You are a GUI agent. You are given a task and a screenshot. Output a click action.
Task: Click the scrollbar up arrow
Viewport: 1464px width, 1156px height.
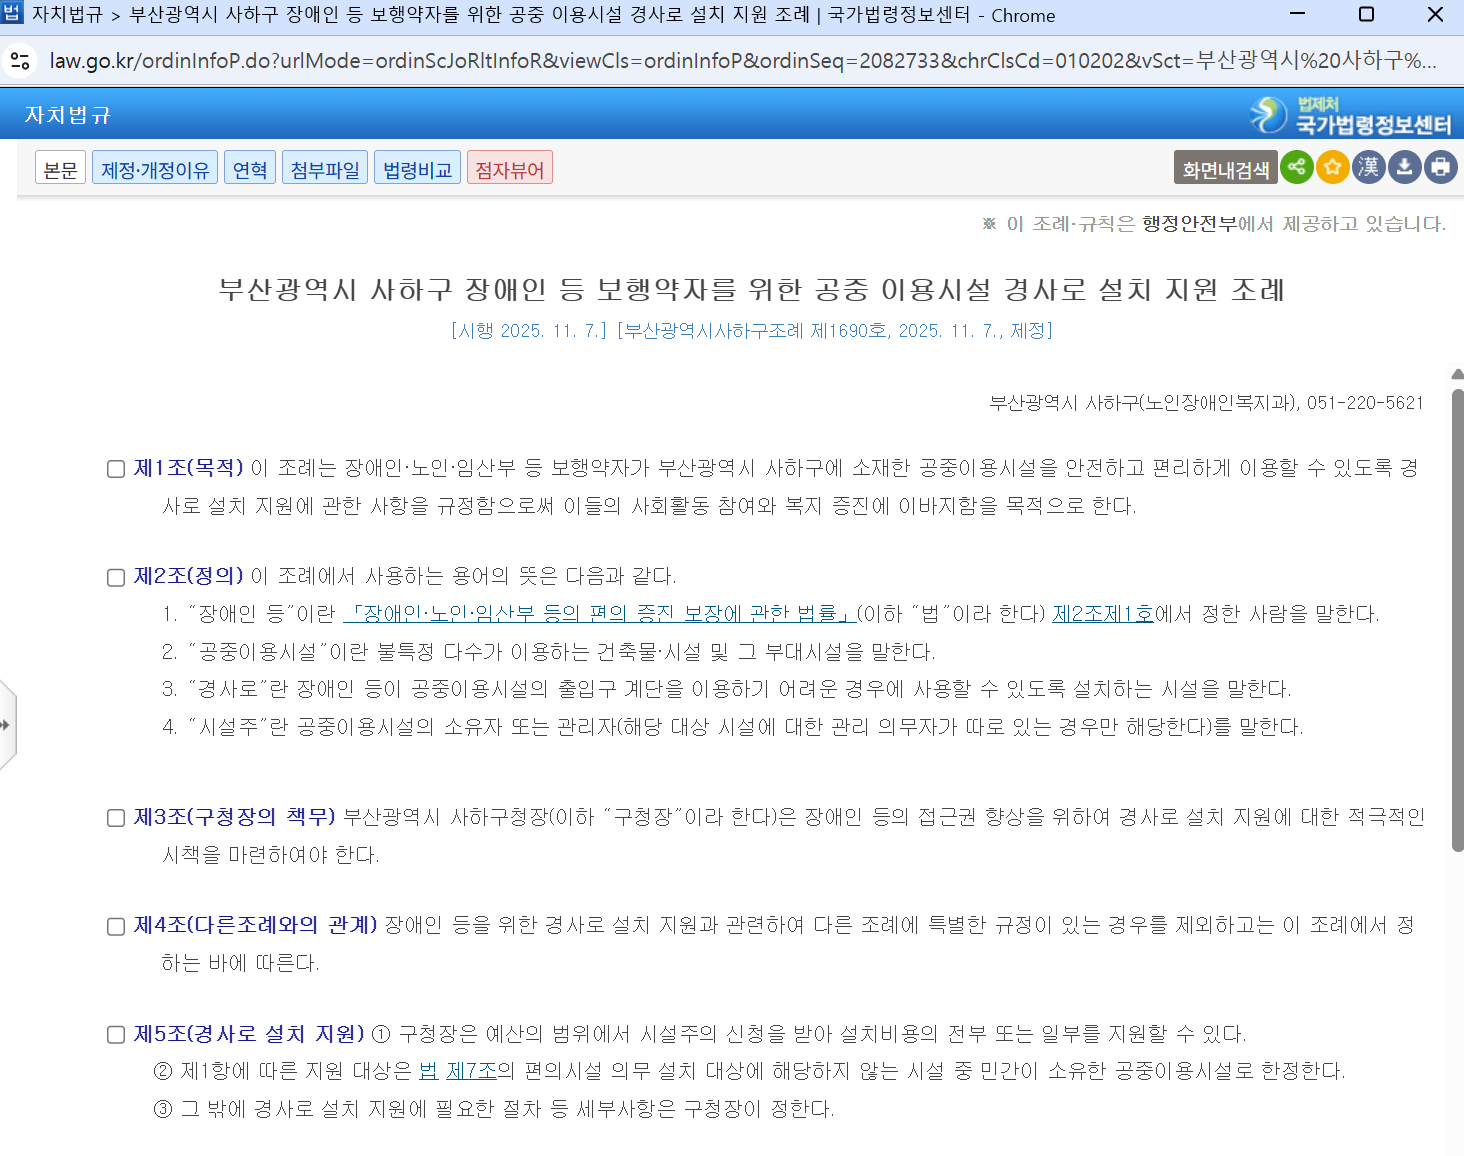tap(1457, 374)
